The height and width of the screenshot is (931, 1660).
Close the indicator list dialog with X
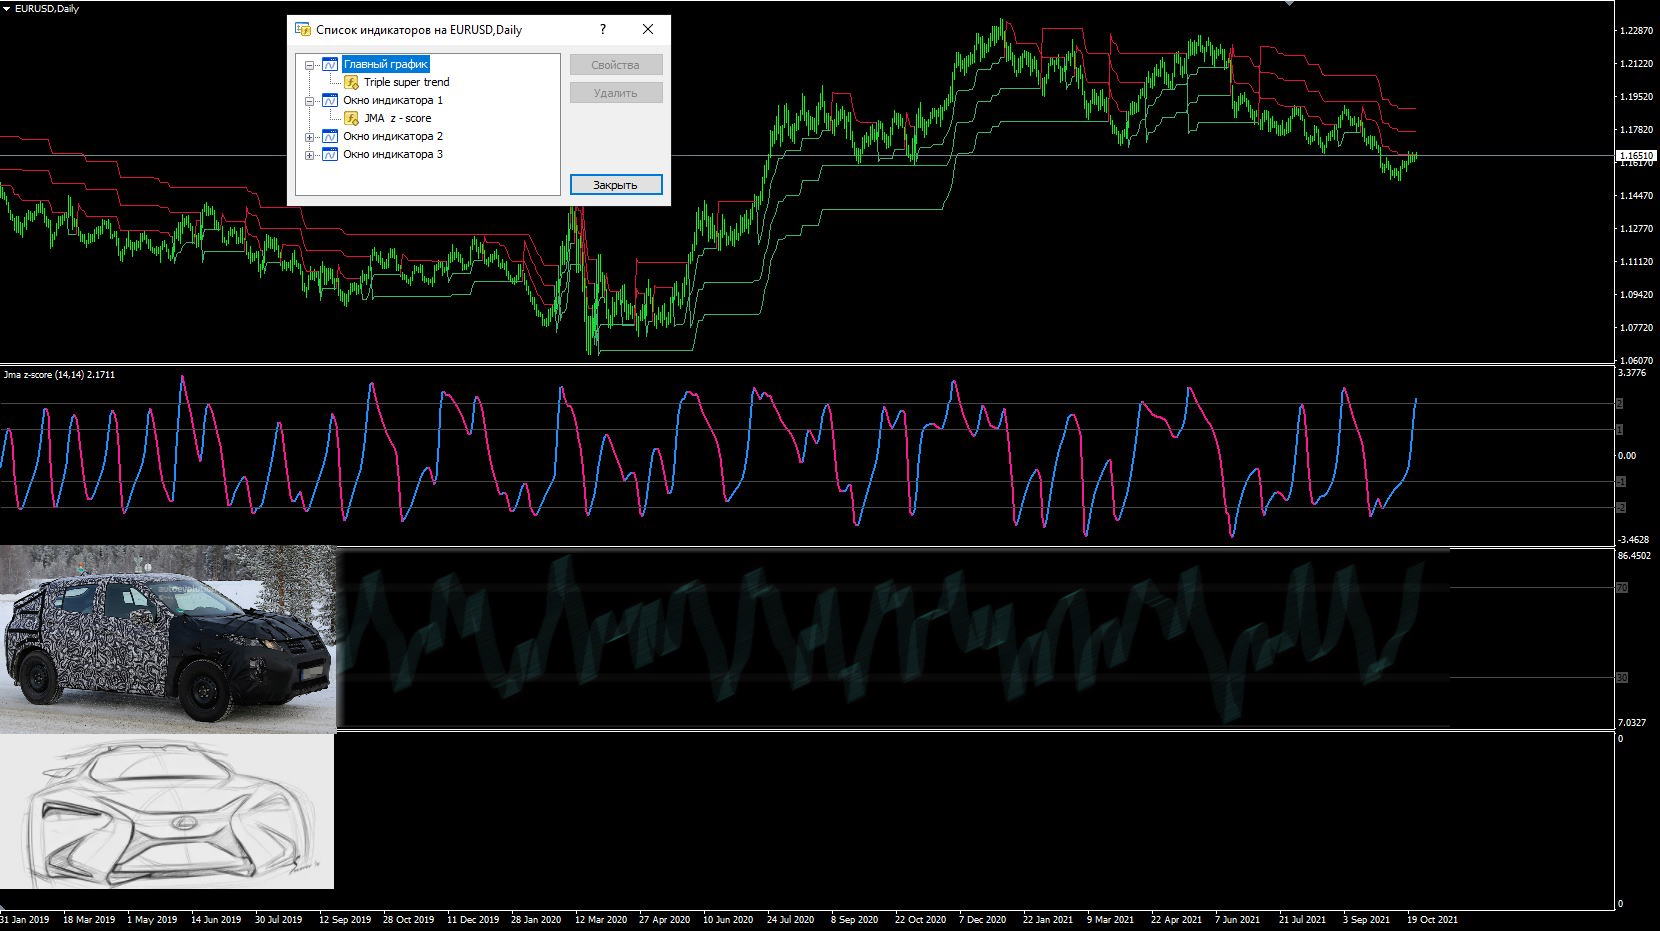pos(648,29)
